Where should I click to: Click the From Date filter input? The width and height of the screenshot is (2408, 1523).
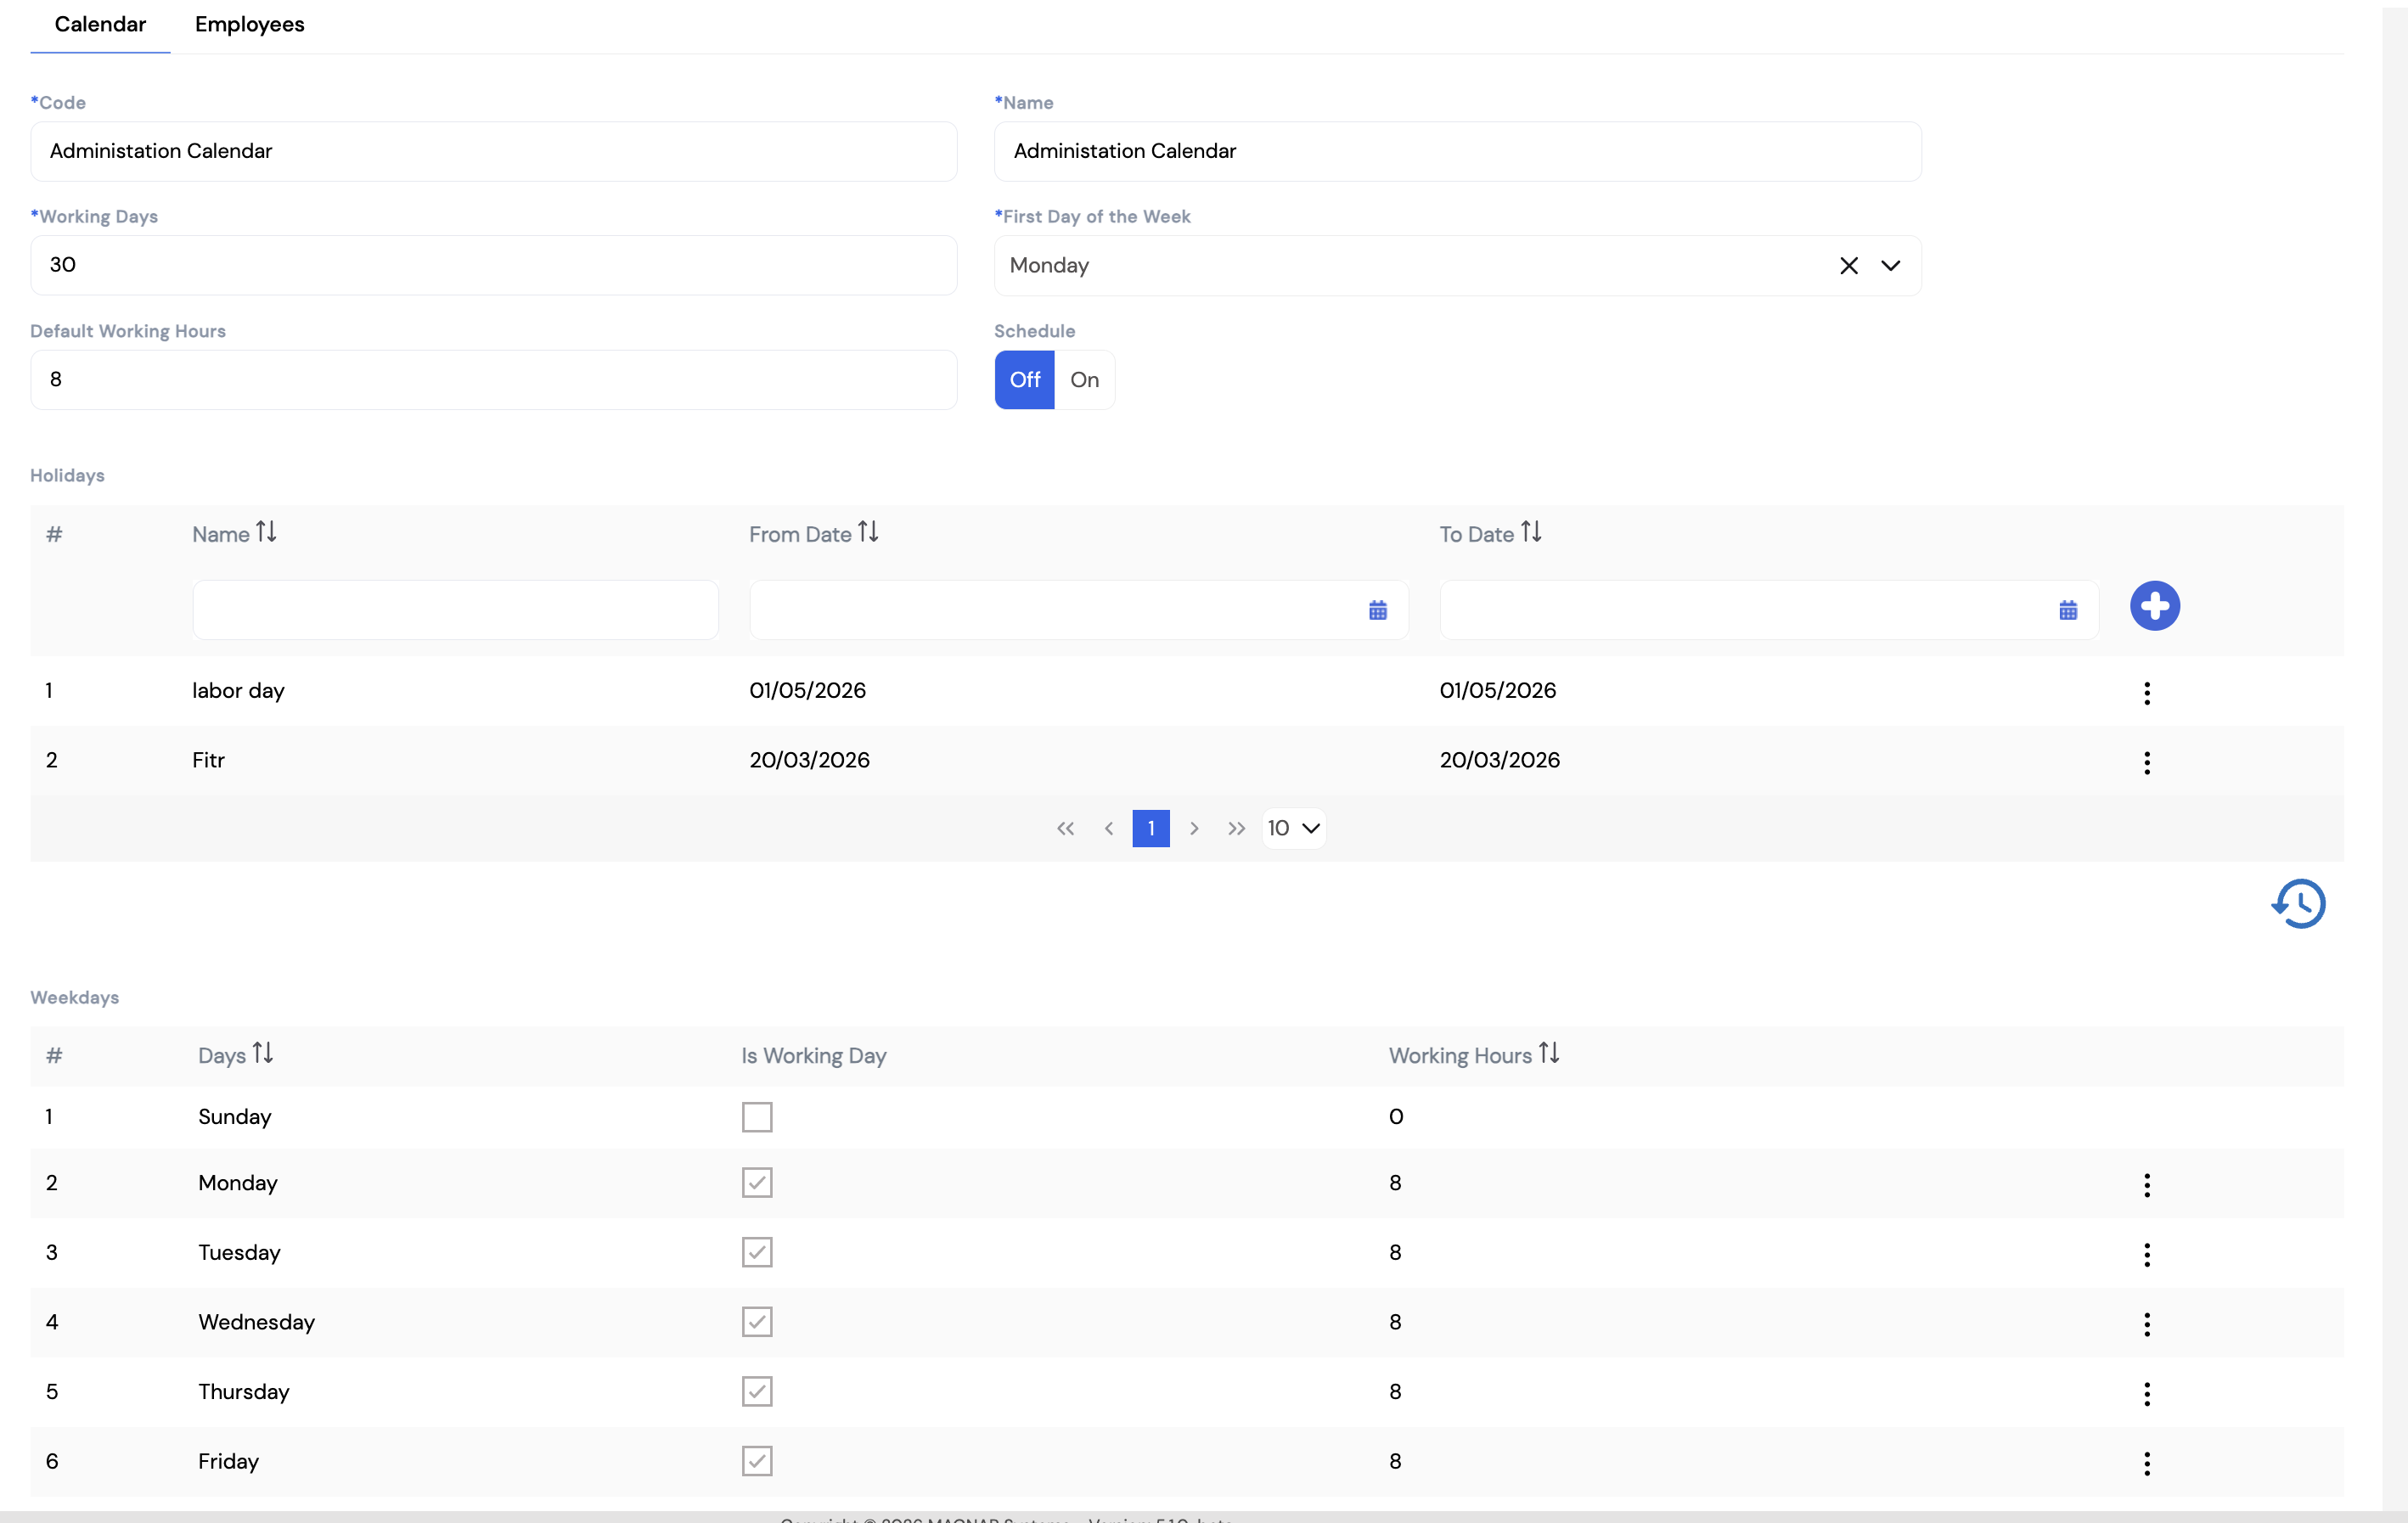click(1079, 609)
